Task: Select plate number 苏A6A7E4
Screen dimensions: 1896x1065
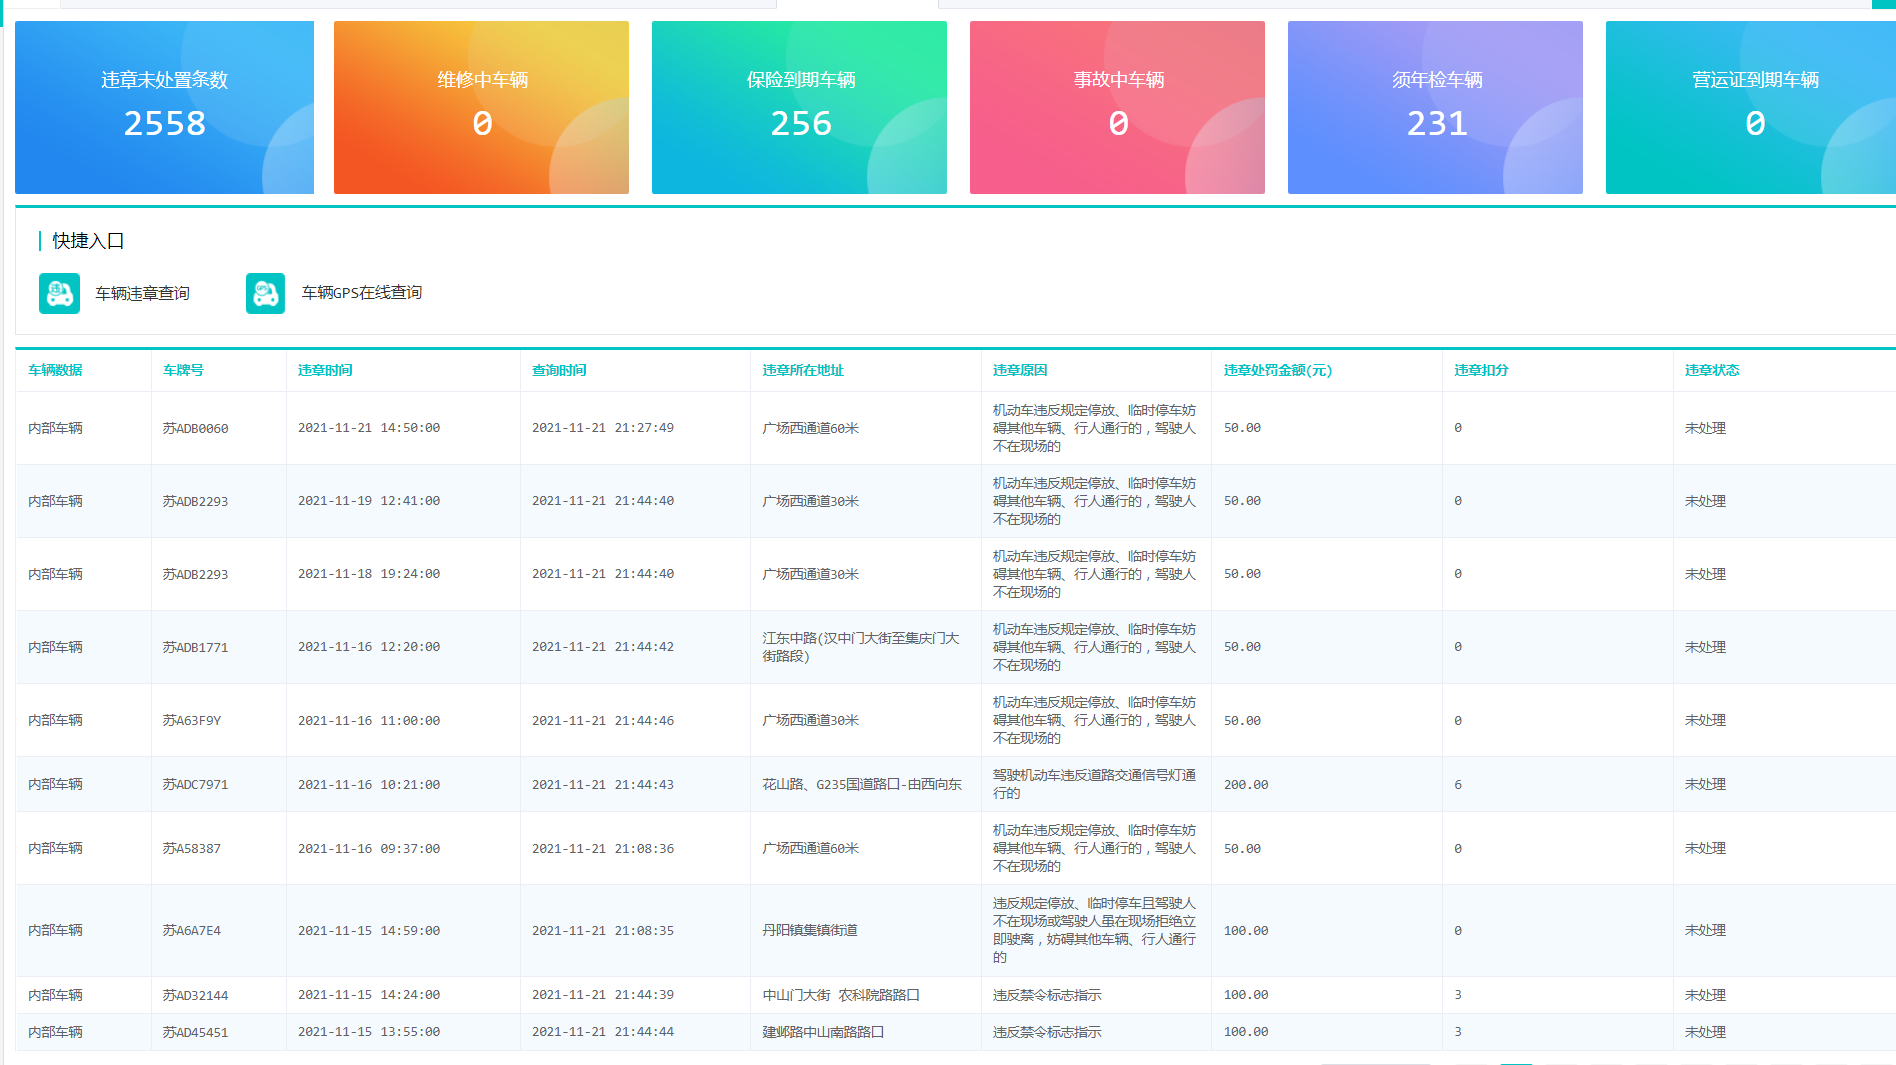Action: click(x=192, y=930)
